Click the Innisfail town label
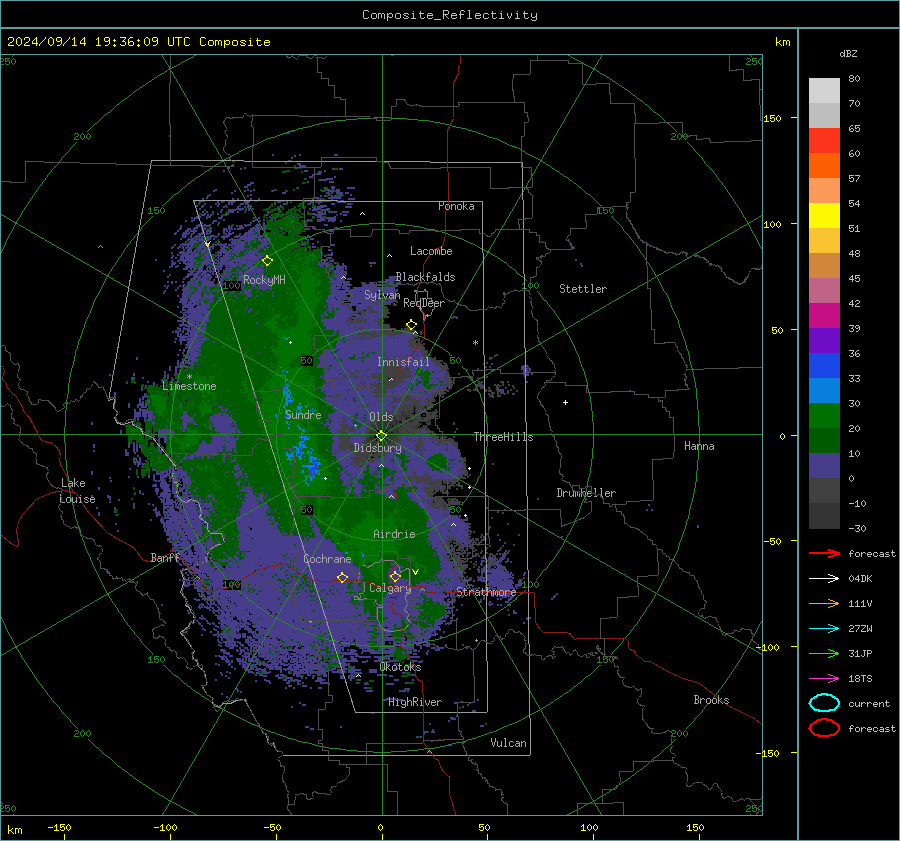Viewport: 900px width, 841px height. pos(403,362)
